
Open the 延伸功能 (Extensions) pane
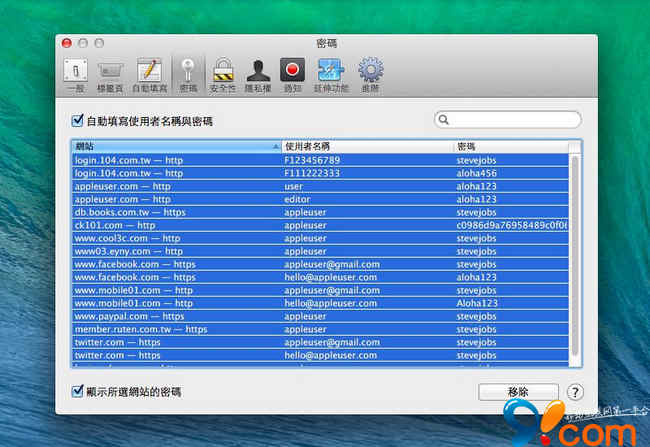[x=331, y=74]
